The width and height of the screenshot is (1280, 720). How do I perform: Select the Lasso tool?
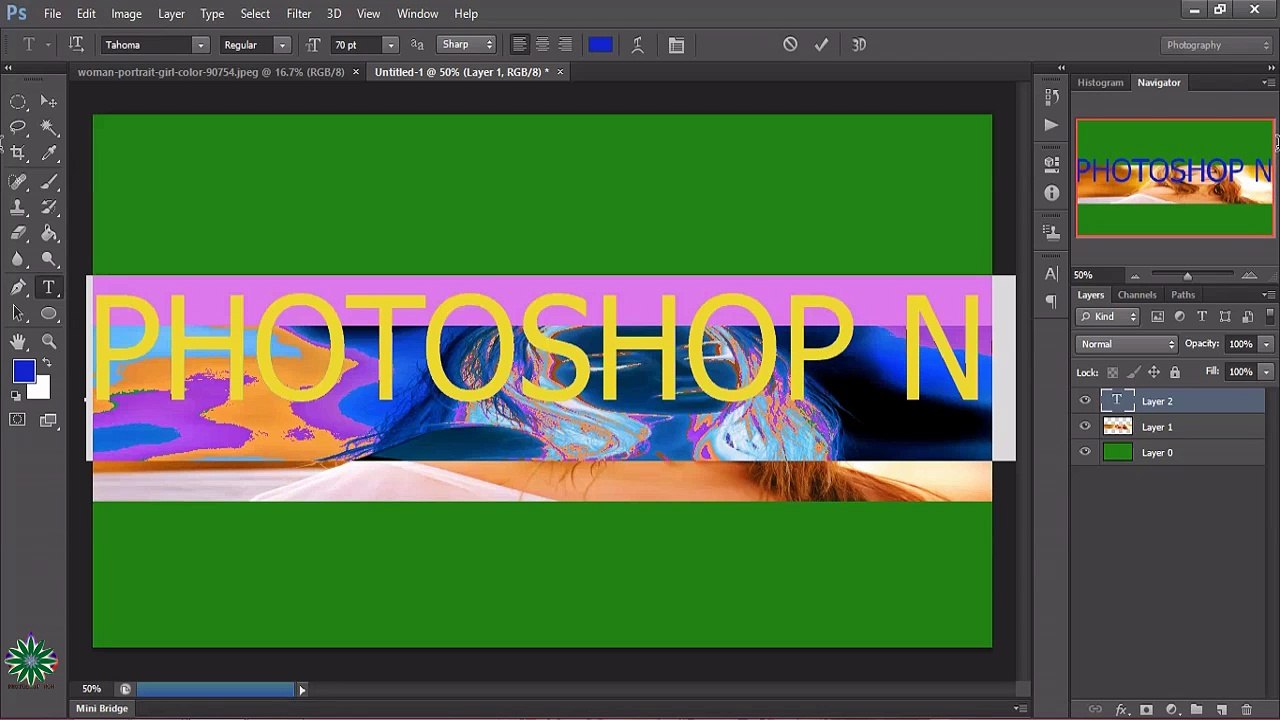[18, 127]
